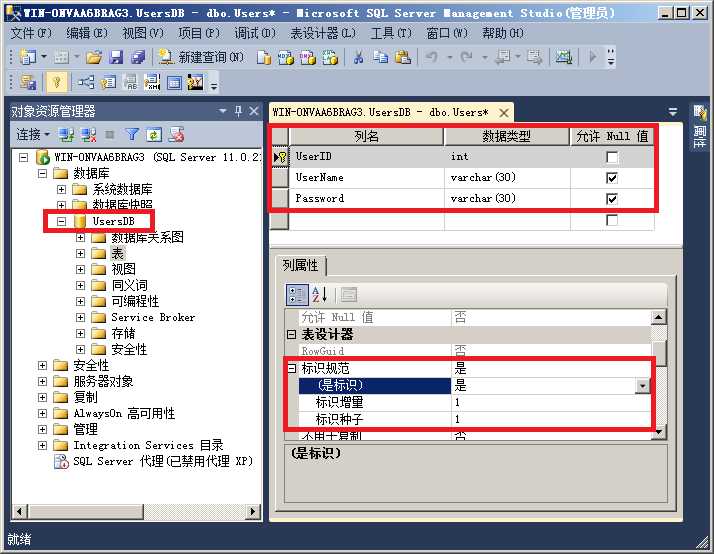
Task: Click the Activity Monitor icon in toolbar
Action: coord(563,57)
